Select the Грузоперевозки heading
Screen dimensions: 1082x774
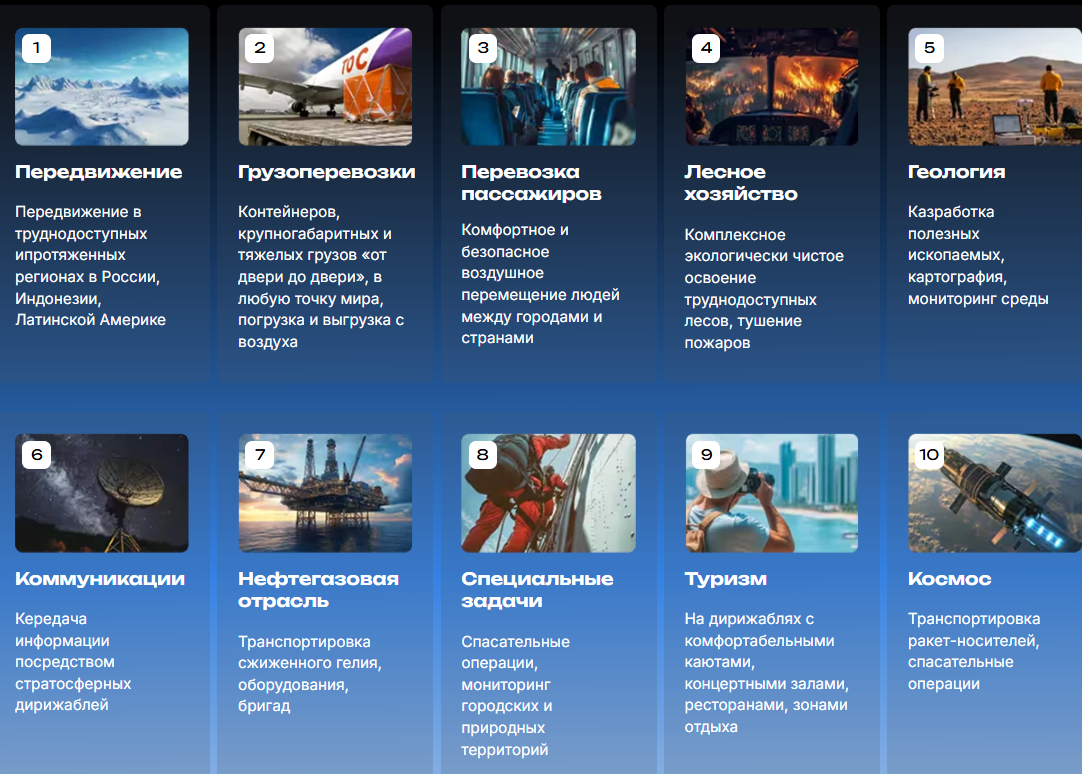pyautogui.click(x=326, y=172)
